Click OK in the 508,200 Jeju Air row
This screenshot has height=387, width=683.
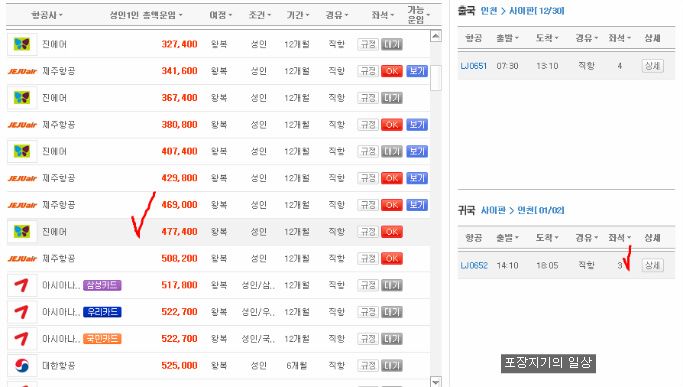click(x=392, y=258)
